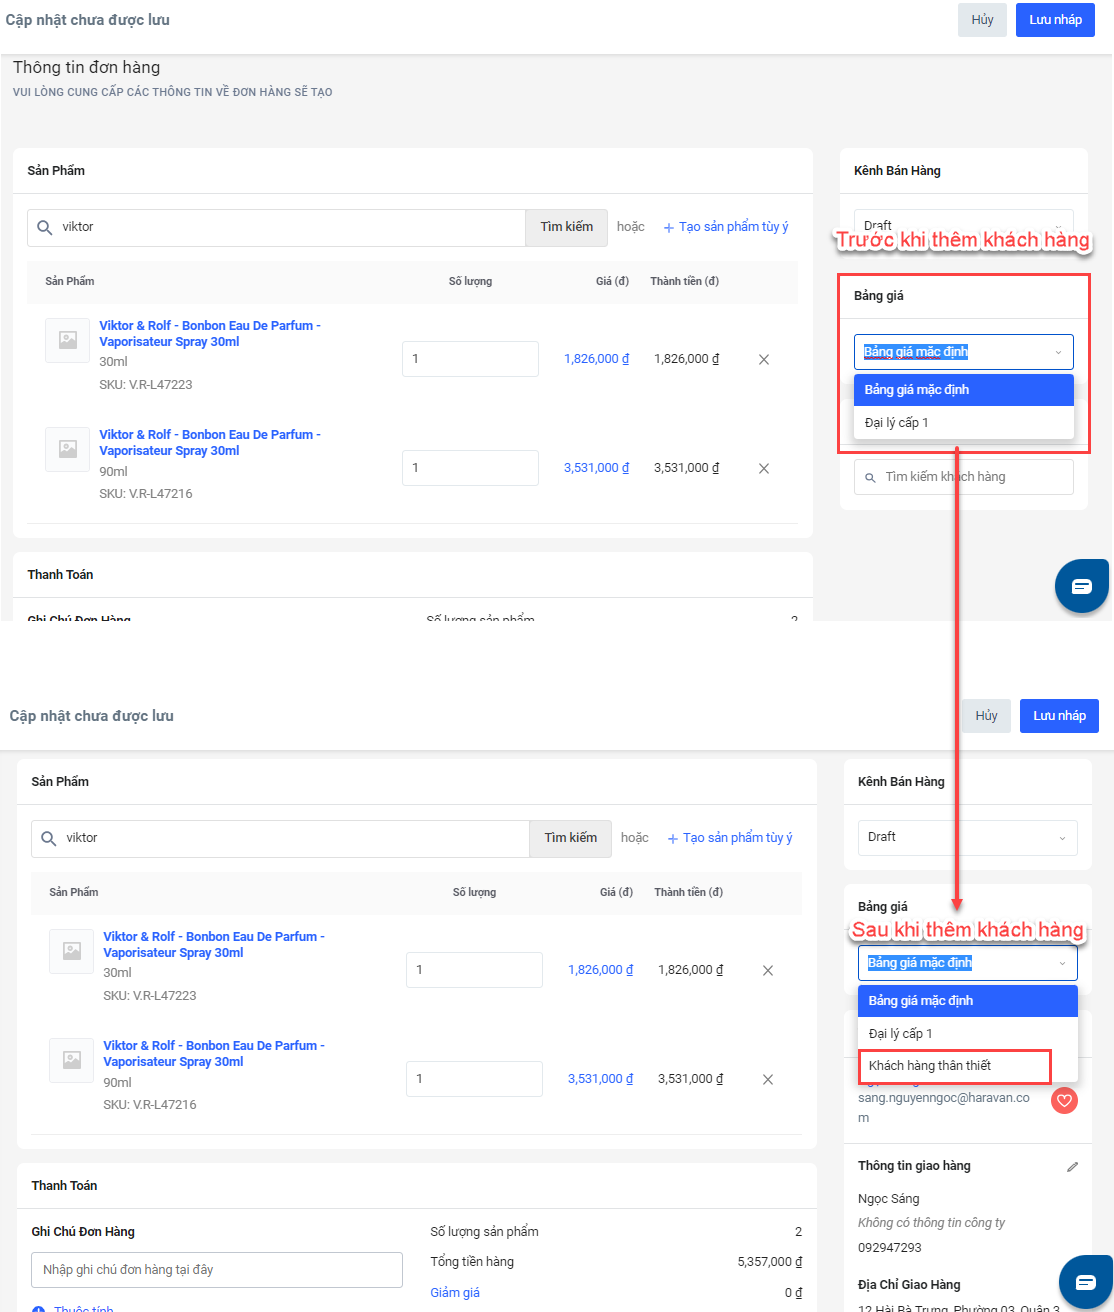Remove the 90ml product row below Thông tin đơn hàng

(763, 468)
